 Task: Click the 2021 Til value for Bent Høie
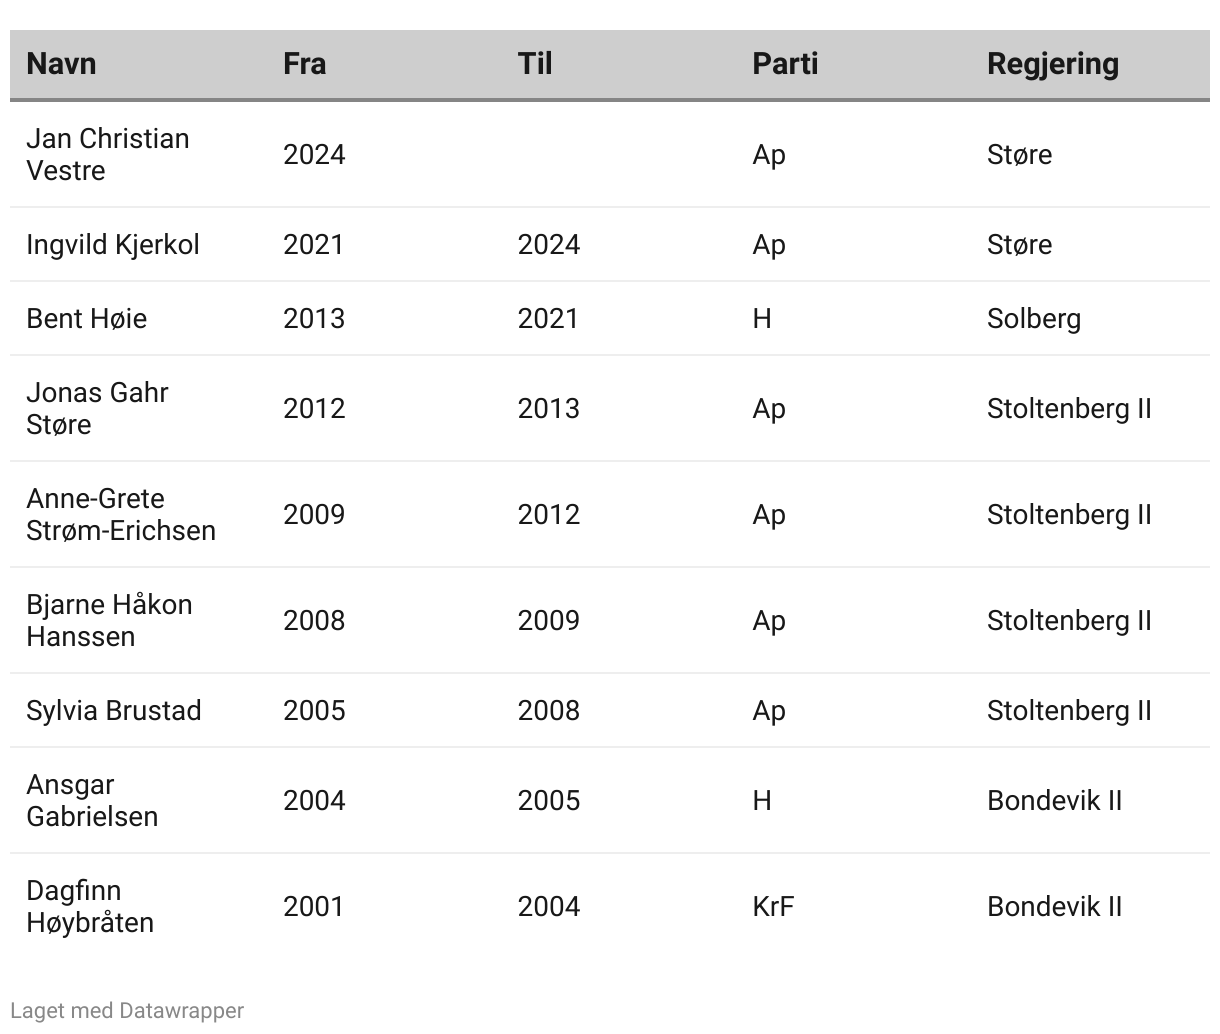click(x=548, y=319)
